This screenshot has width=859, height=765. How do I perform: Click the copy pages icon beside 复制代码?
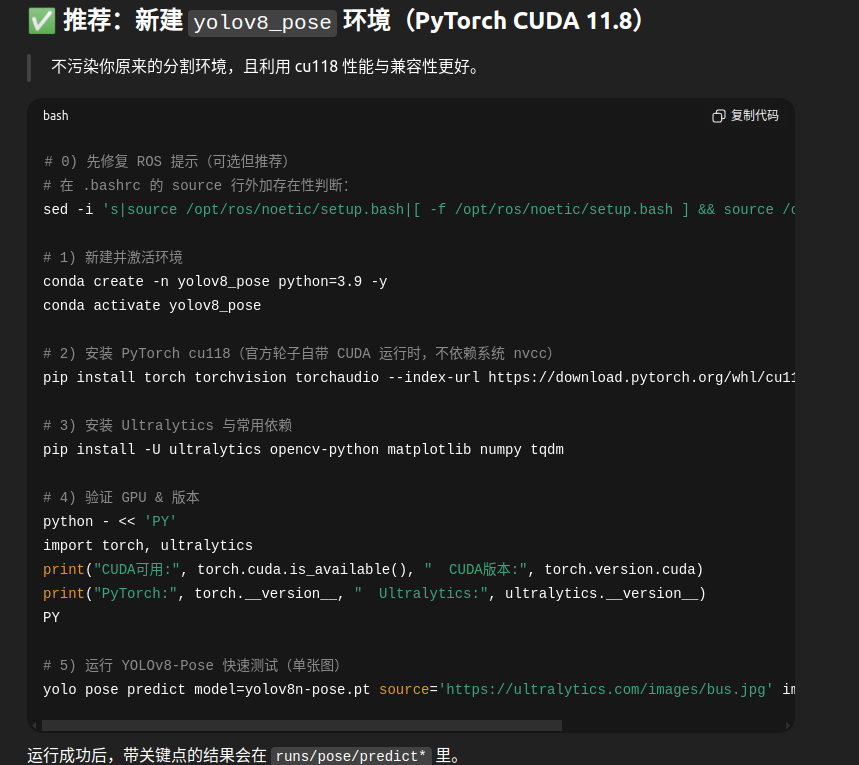[719, 116]
